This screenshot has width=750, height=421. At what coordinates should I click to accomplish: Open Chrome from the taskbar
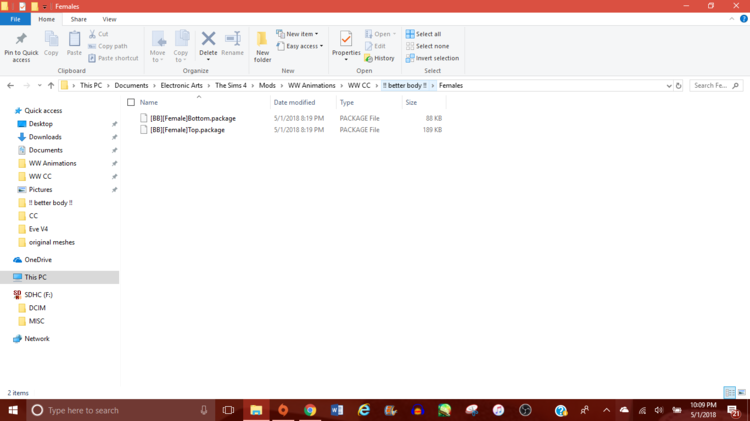pyautogui.click(x=310, y=410)
